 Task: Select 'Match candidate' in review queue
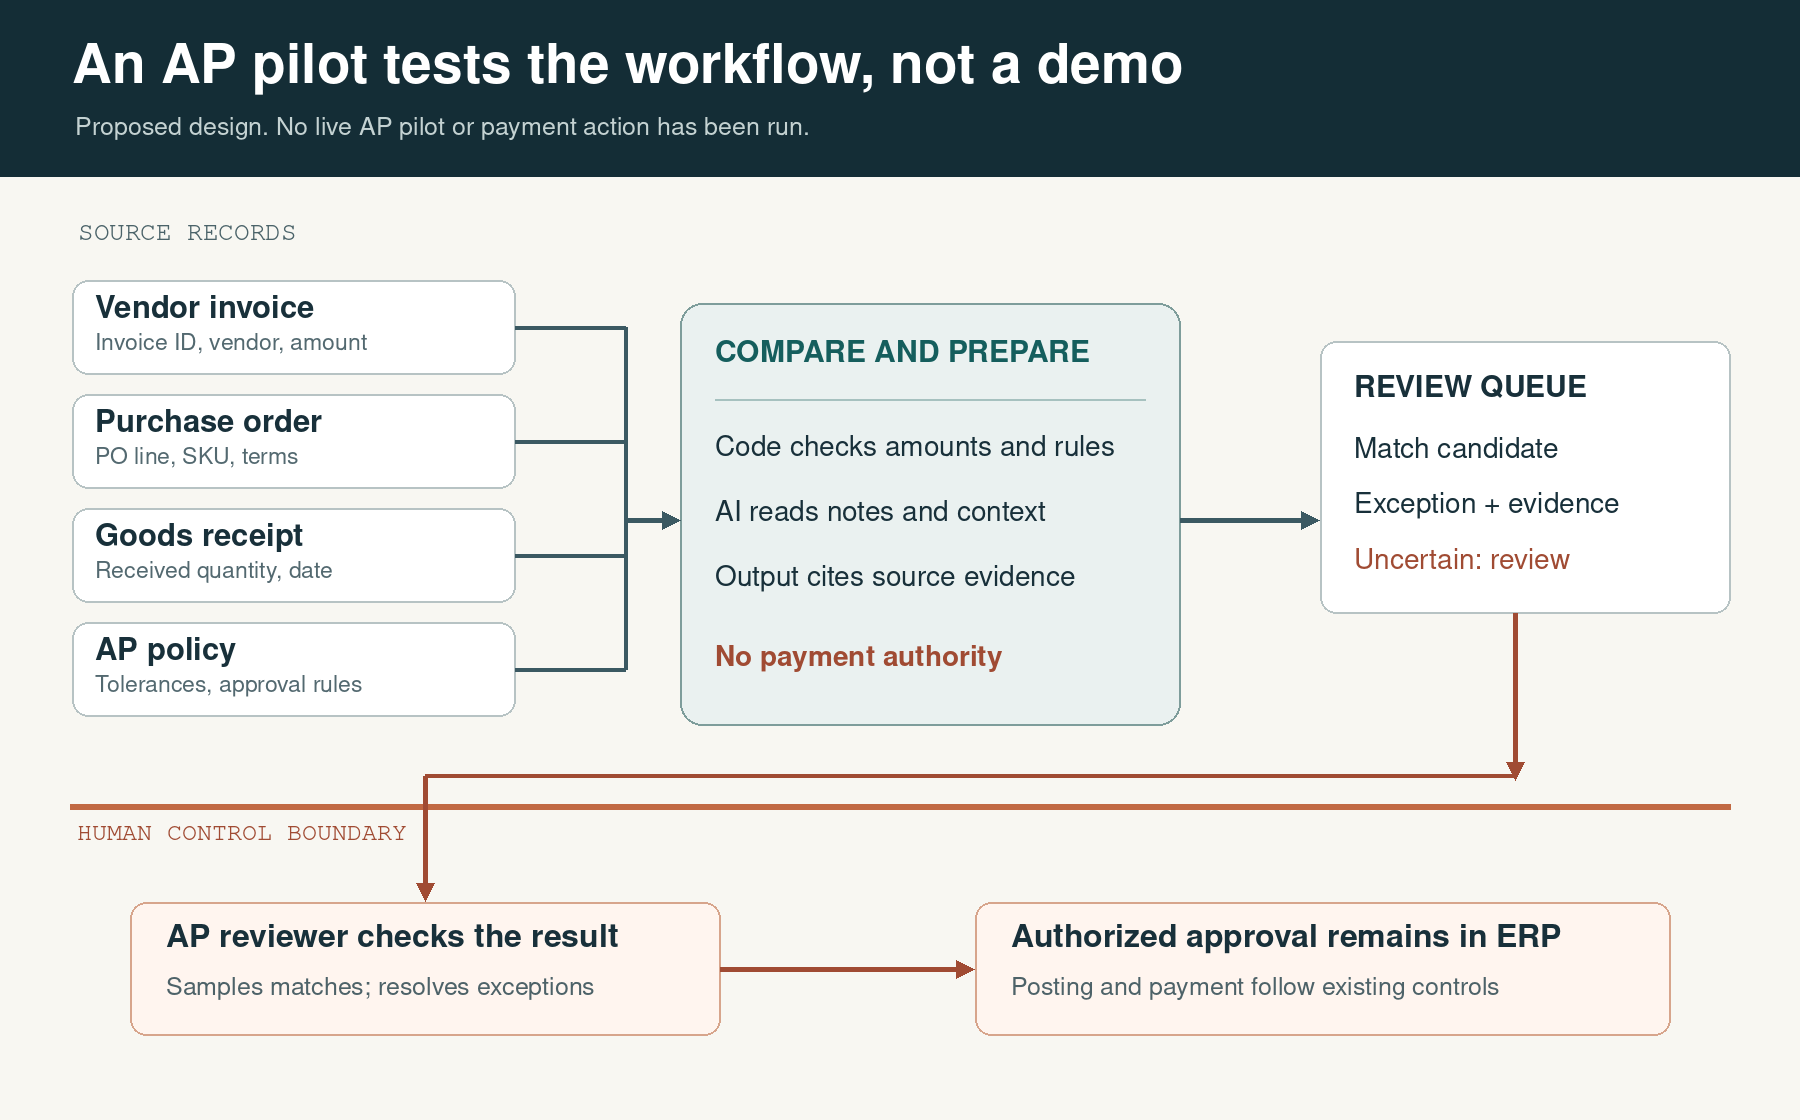coord(1456,448)
